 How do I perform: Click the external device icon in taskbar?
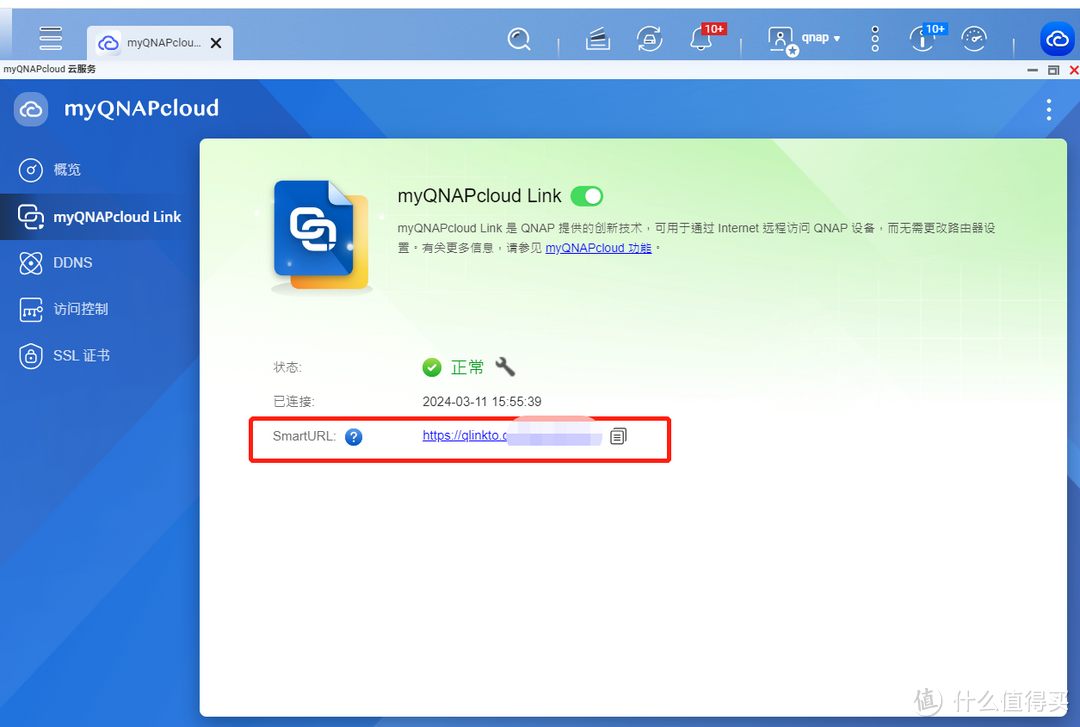pos(597,38)
